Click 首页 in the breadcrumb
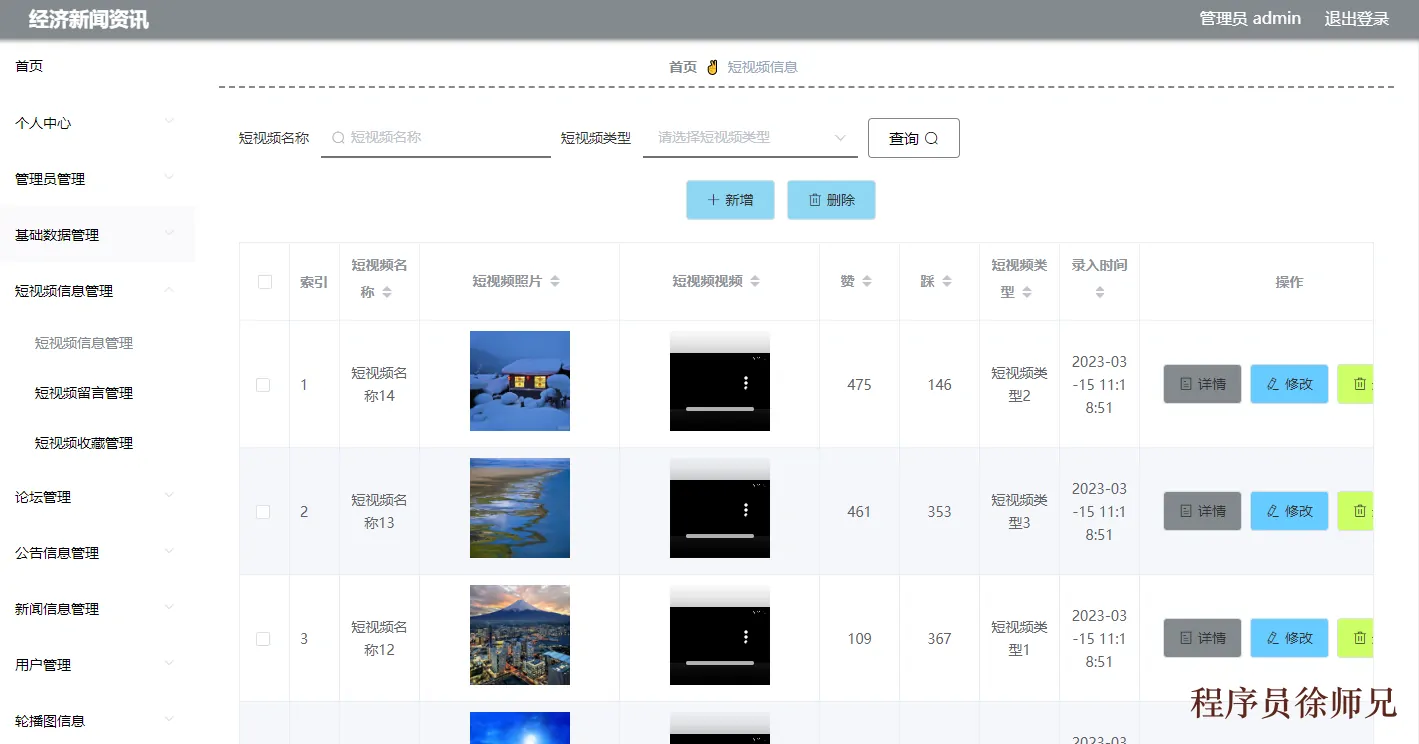1419x744 pixels. tap(683, 67)
